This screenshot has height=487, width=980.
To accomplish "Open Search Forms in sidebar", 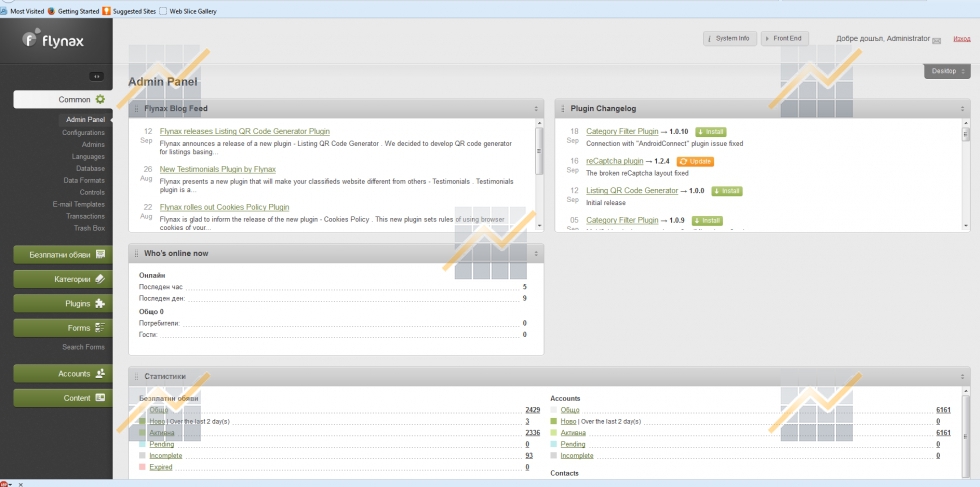I will pyautogui.click(x=84, y=347).
